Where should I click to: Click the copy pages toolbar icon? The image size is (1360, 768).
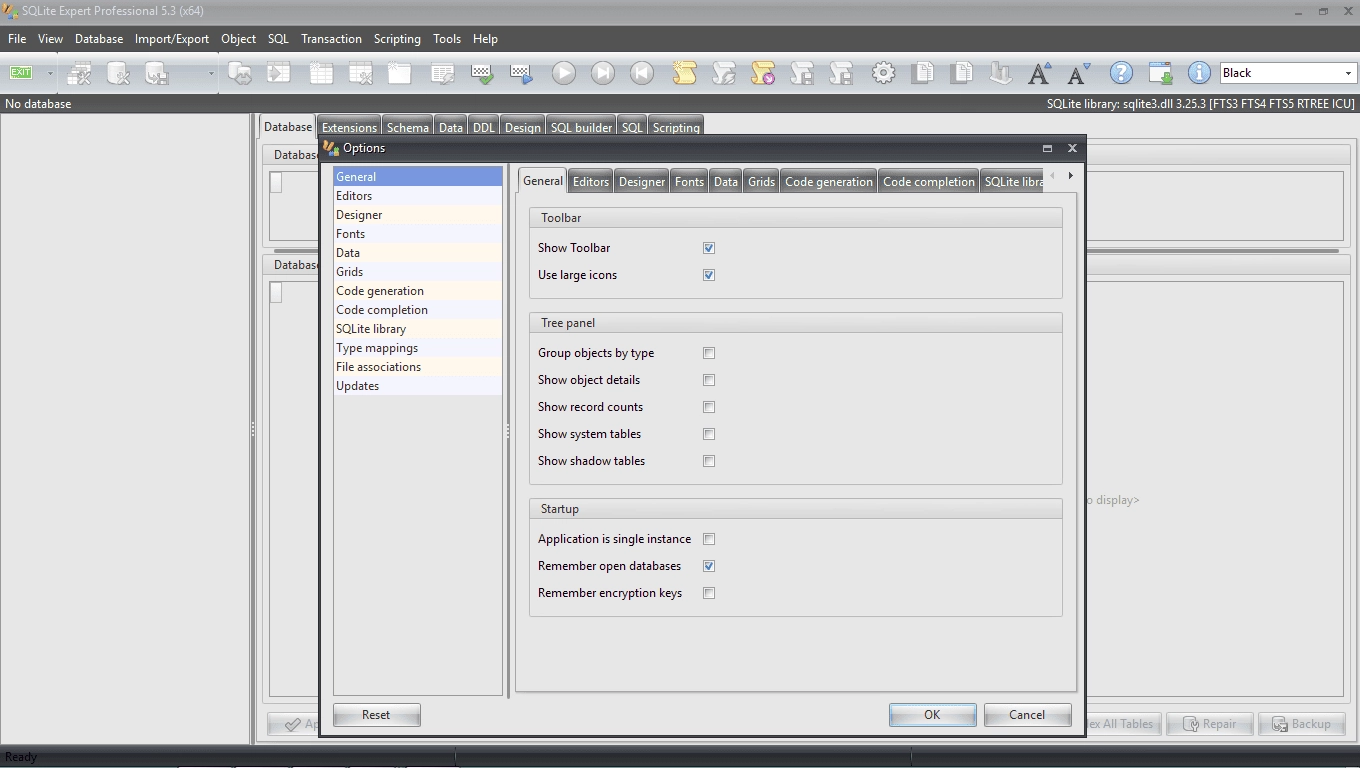click(x=923, y=73)
